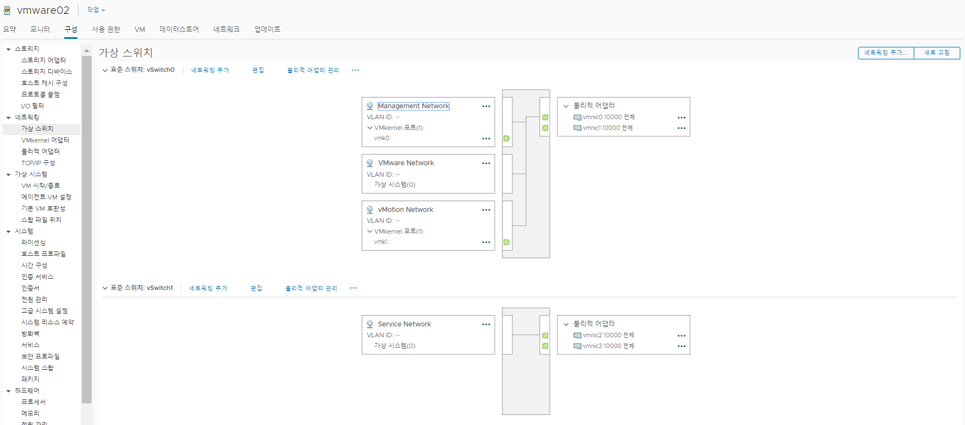Open the 데이터스토어 tab
Viewport: 965px width, 425px height.
179,29
